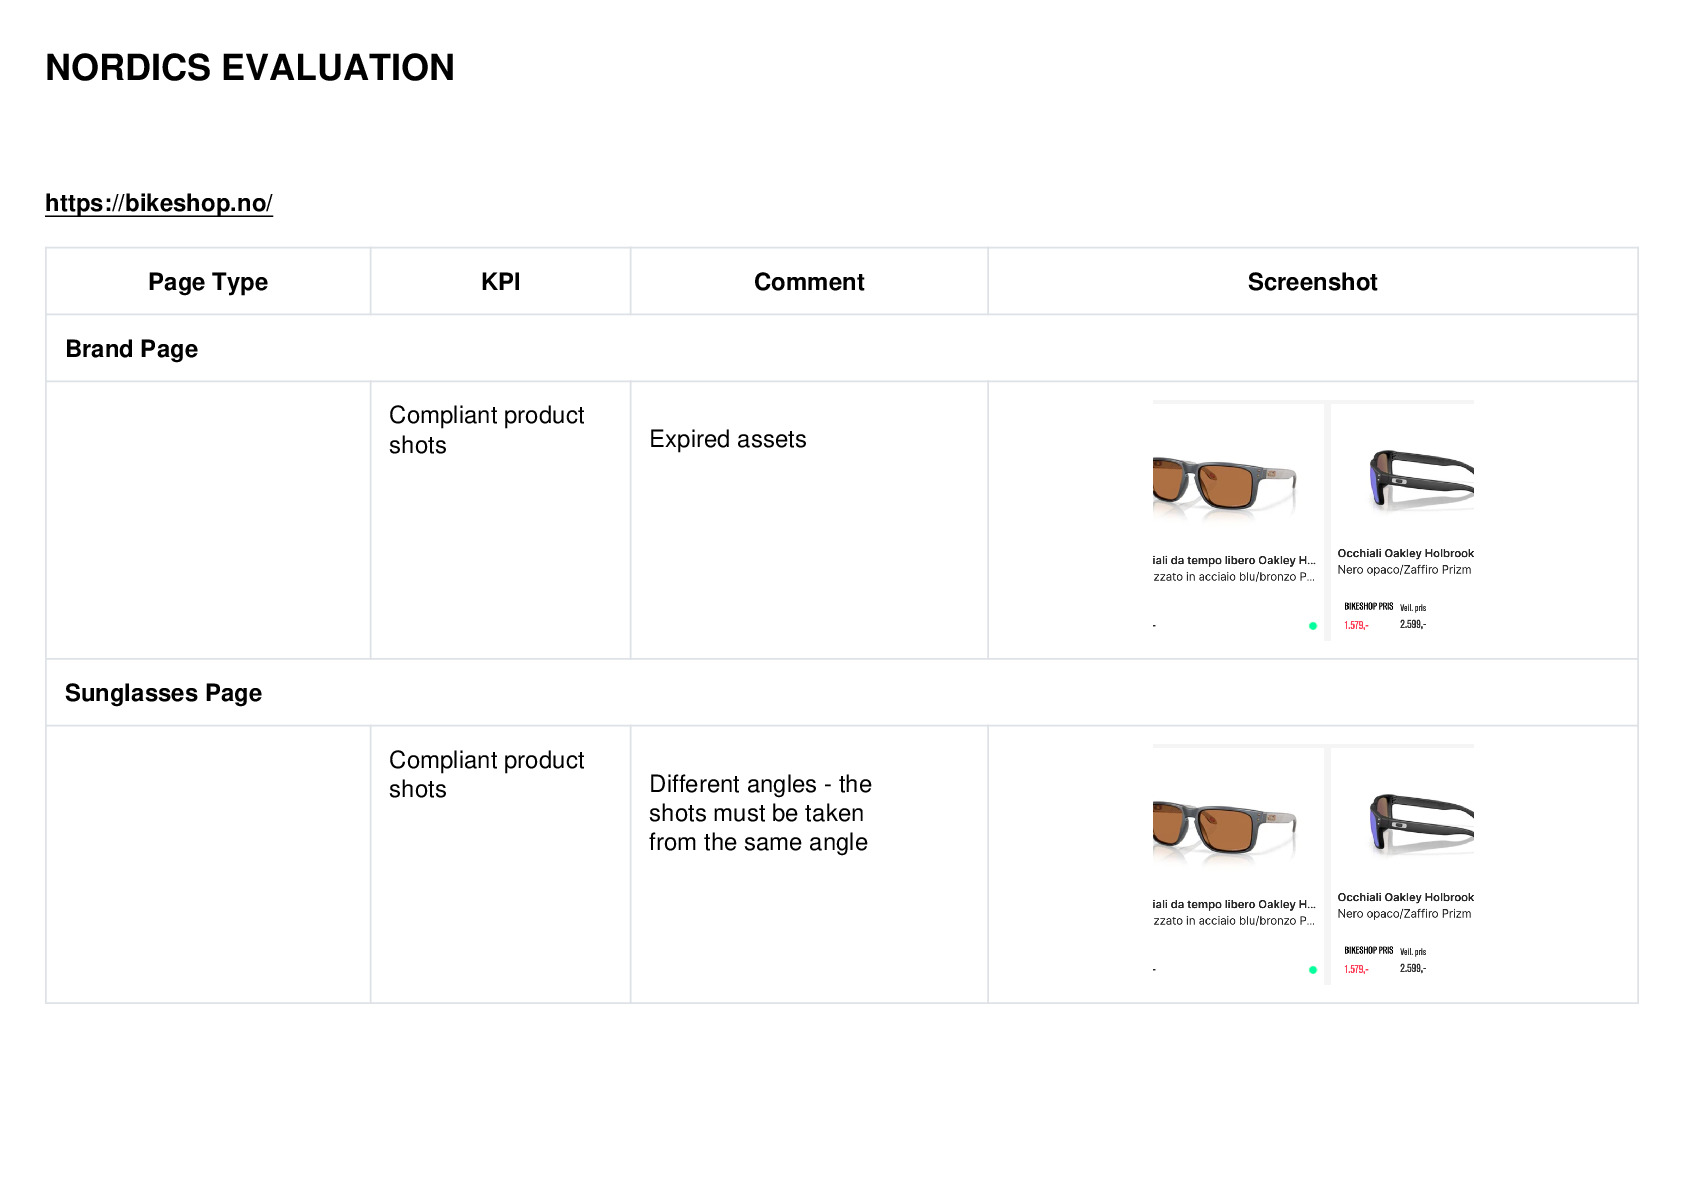Image resolution: width=1684 pixels, height=1191 pixels.
Task: Click the Occhiali Oakley Holbrook title in the Sunglasses Page row
Action: [1405, 897]
